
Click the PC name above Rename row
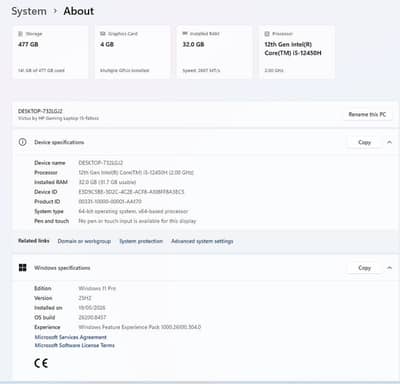(x=40, y=111)
